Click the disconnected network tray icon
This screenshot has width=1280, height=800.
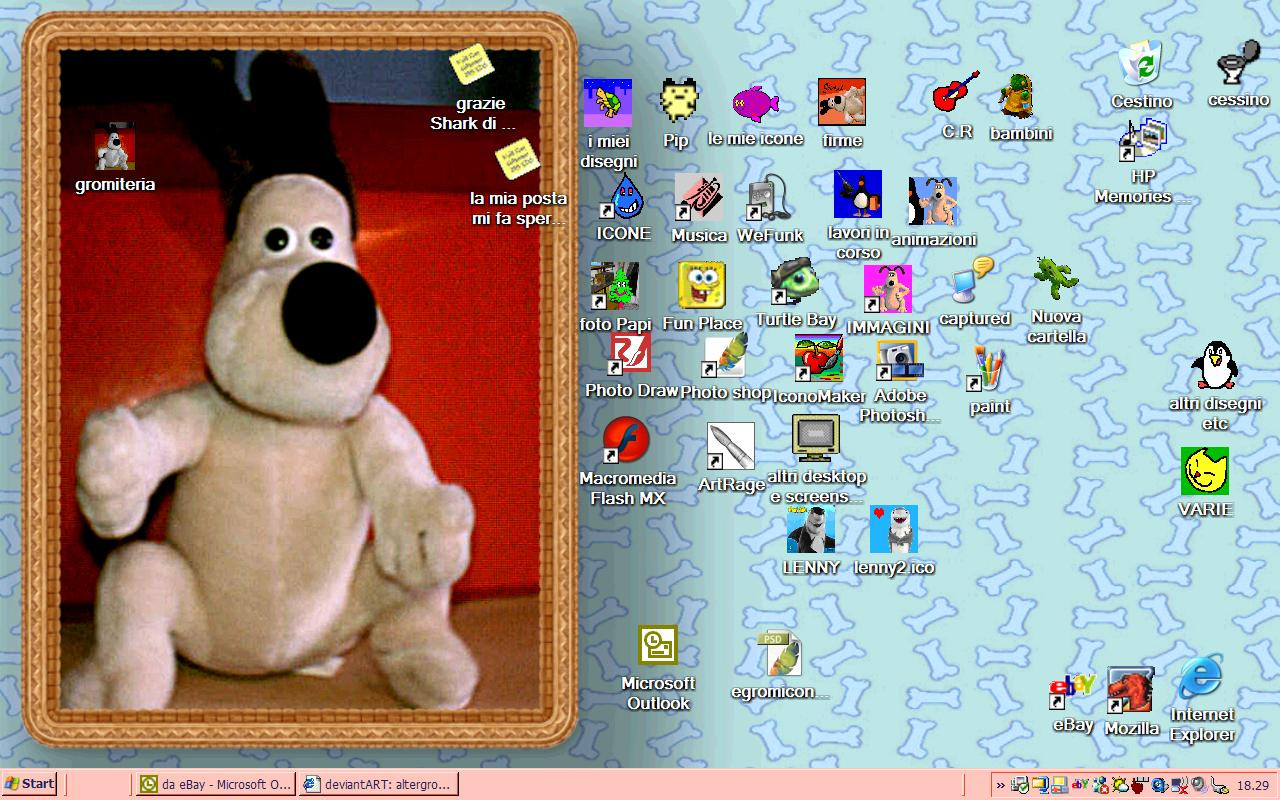click(x=1179, y=785)
